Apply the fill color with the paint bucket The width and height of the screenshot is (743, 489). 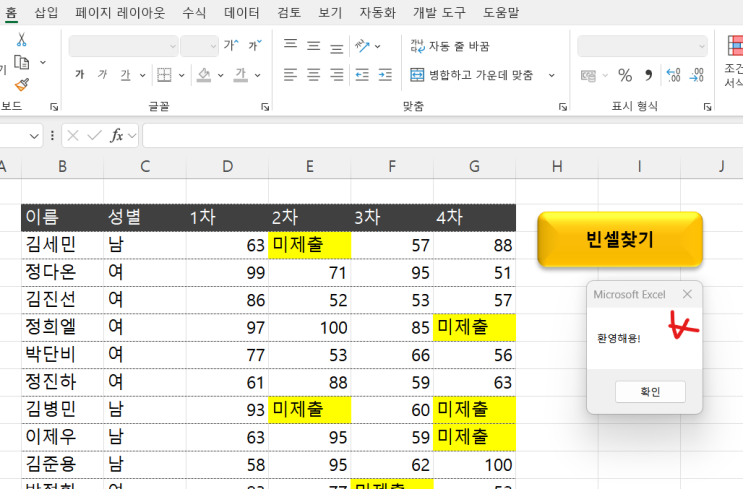coord(204,75)
